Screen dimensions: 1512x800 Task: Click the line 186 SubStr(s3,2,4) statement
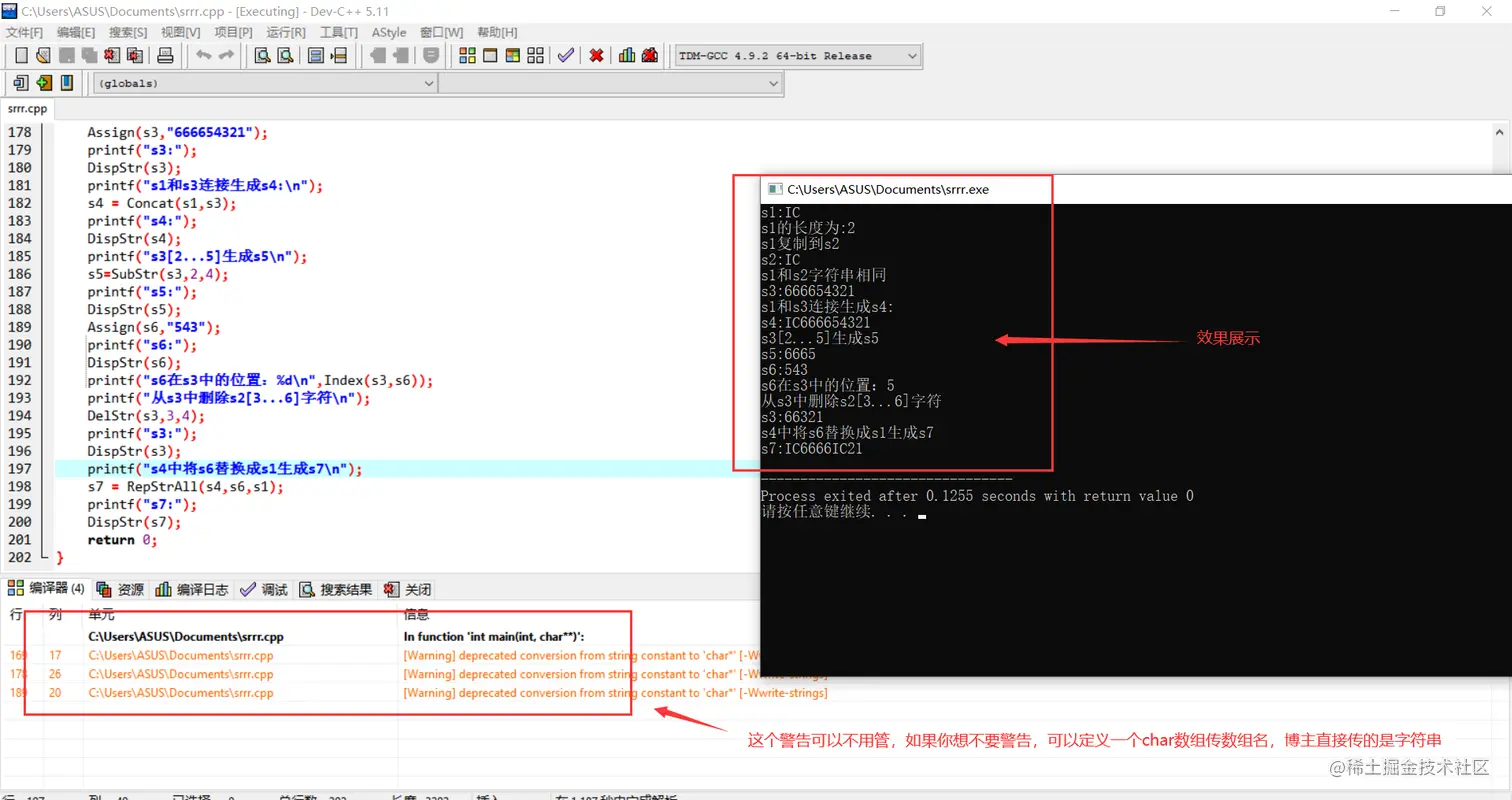(158, 274)
